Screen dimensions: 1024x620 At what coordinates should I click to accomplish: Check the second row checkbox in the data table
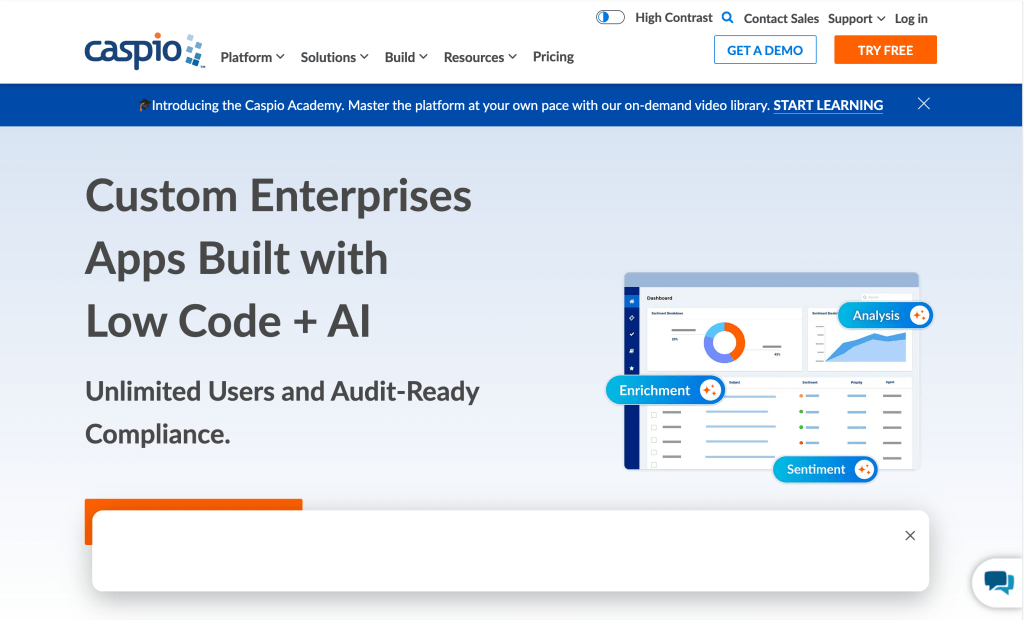pos(653,427)
